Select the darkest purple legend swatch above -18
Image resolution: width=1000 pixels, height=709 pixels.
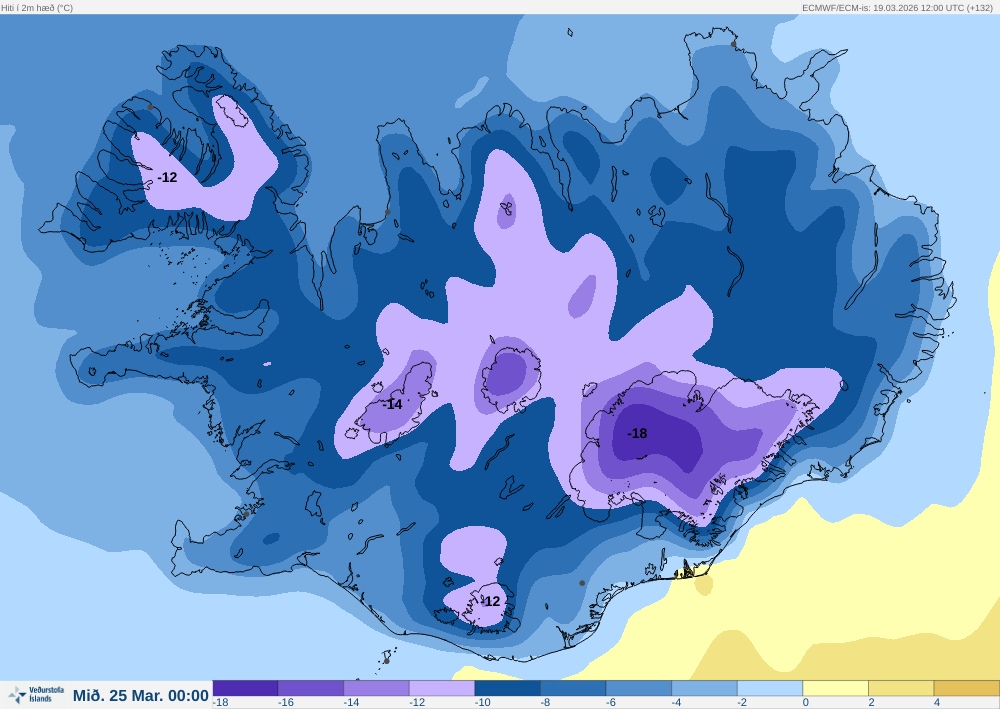[x=245, y=688]
